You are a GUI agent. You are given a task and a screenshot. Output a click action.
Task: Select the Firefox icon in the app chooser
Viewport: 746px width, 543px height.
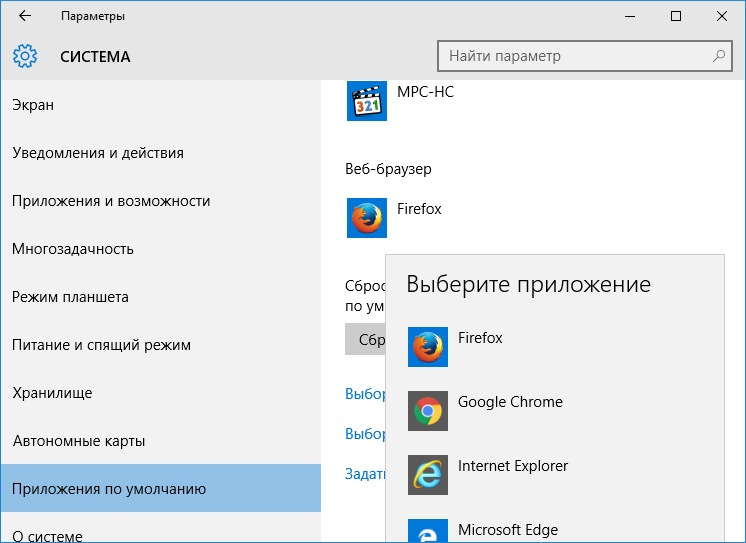click(x=428, y=347)
